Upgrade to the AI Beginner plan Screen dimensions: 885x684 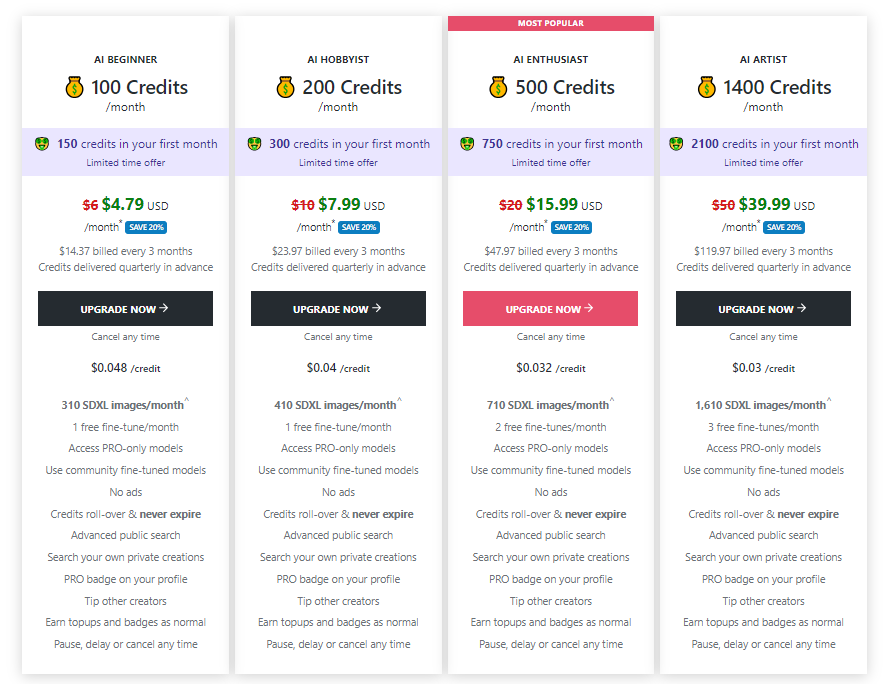tap(125, 309)
